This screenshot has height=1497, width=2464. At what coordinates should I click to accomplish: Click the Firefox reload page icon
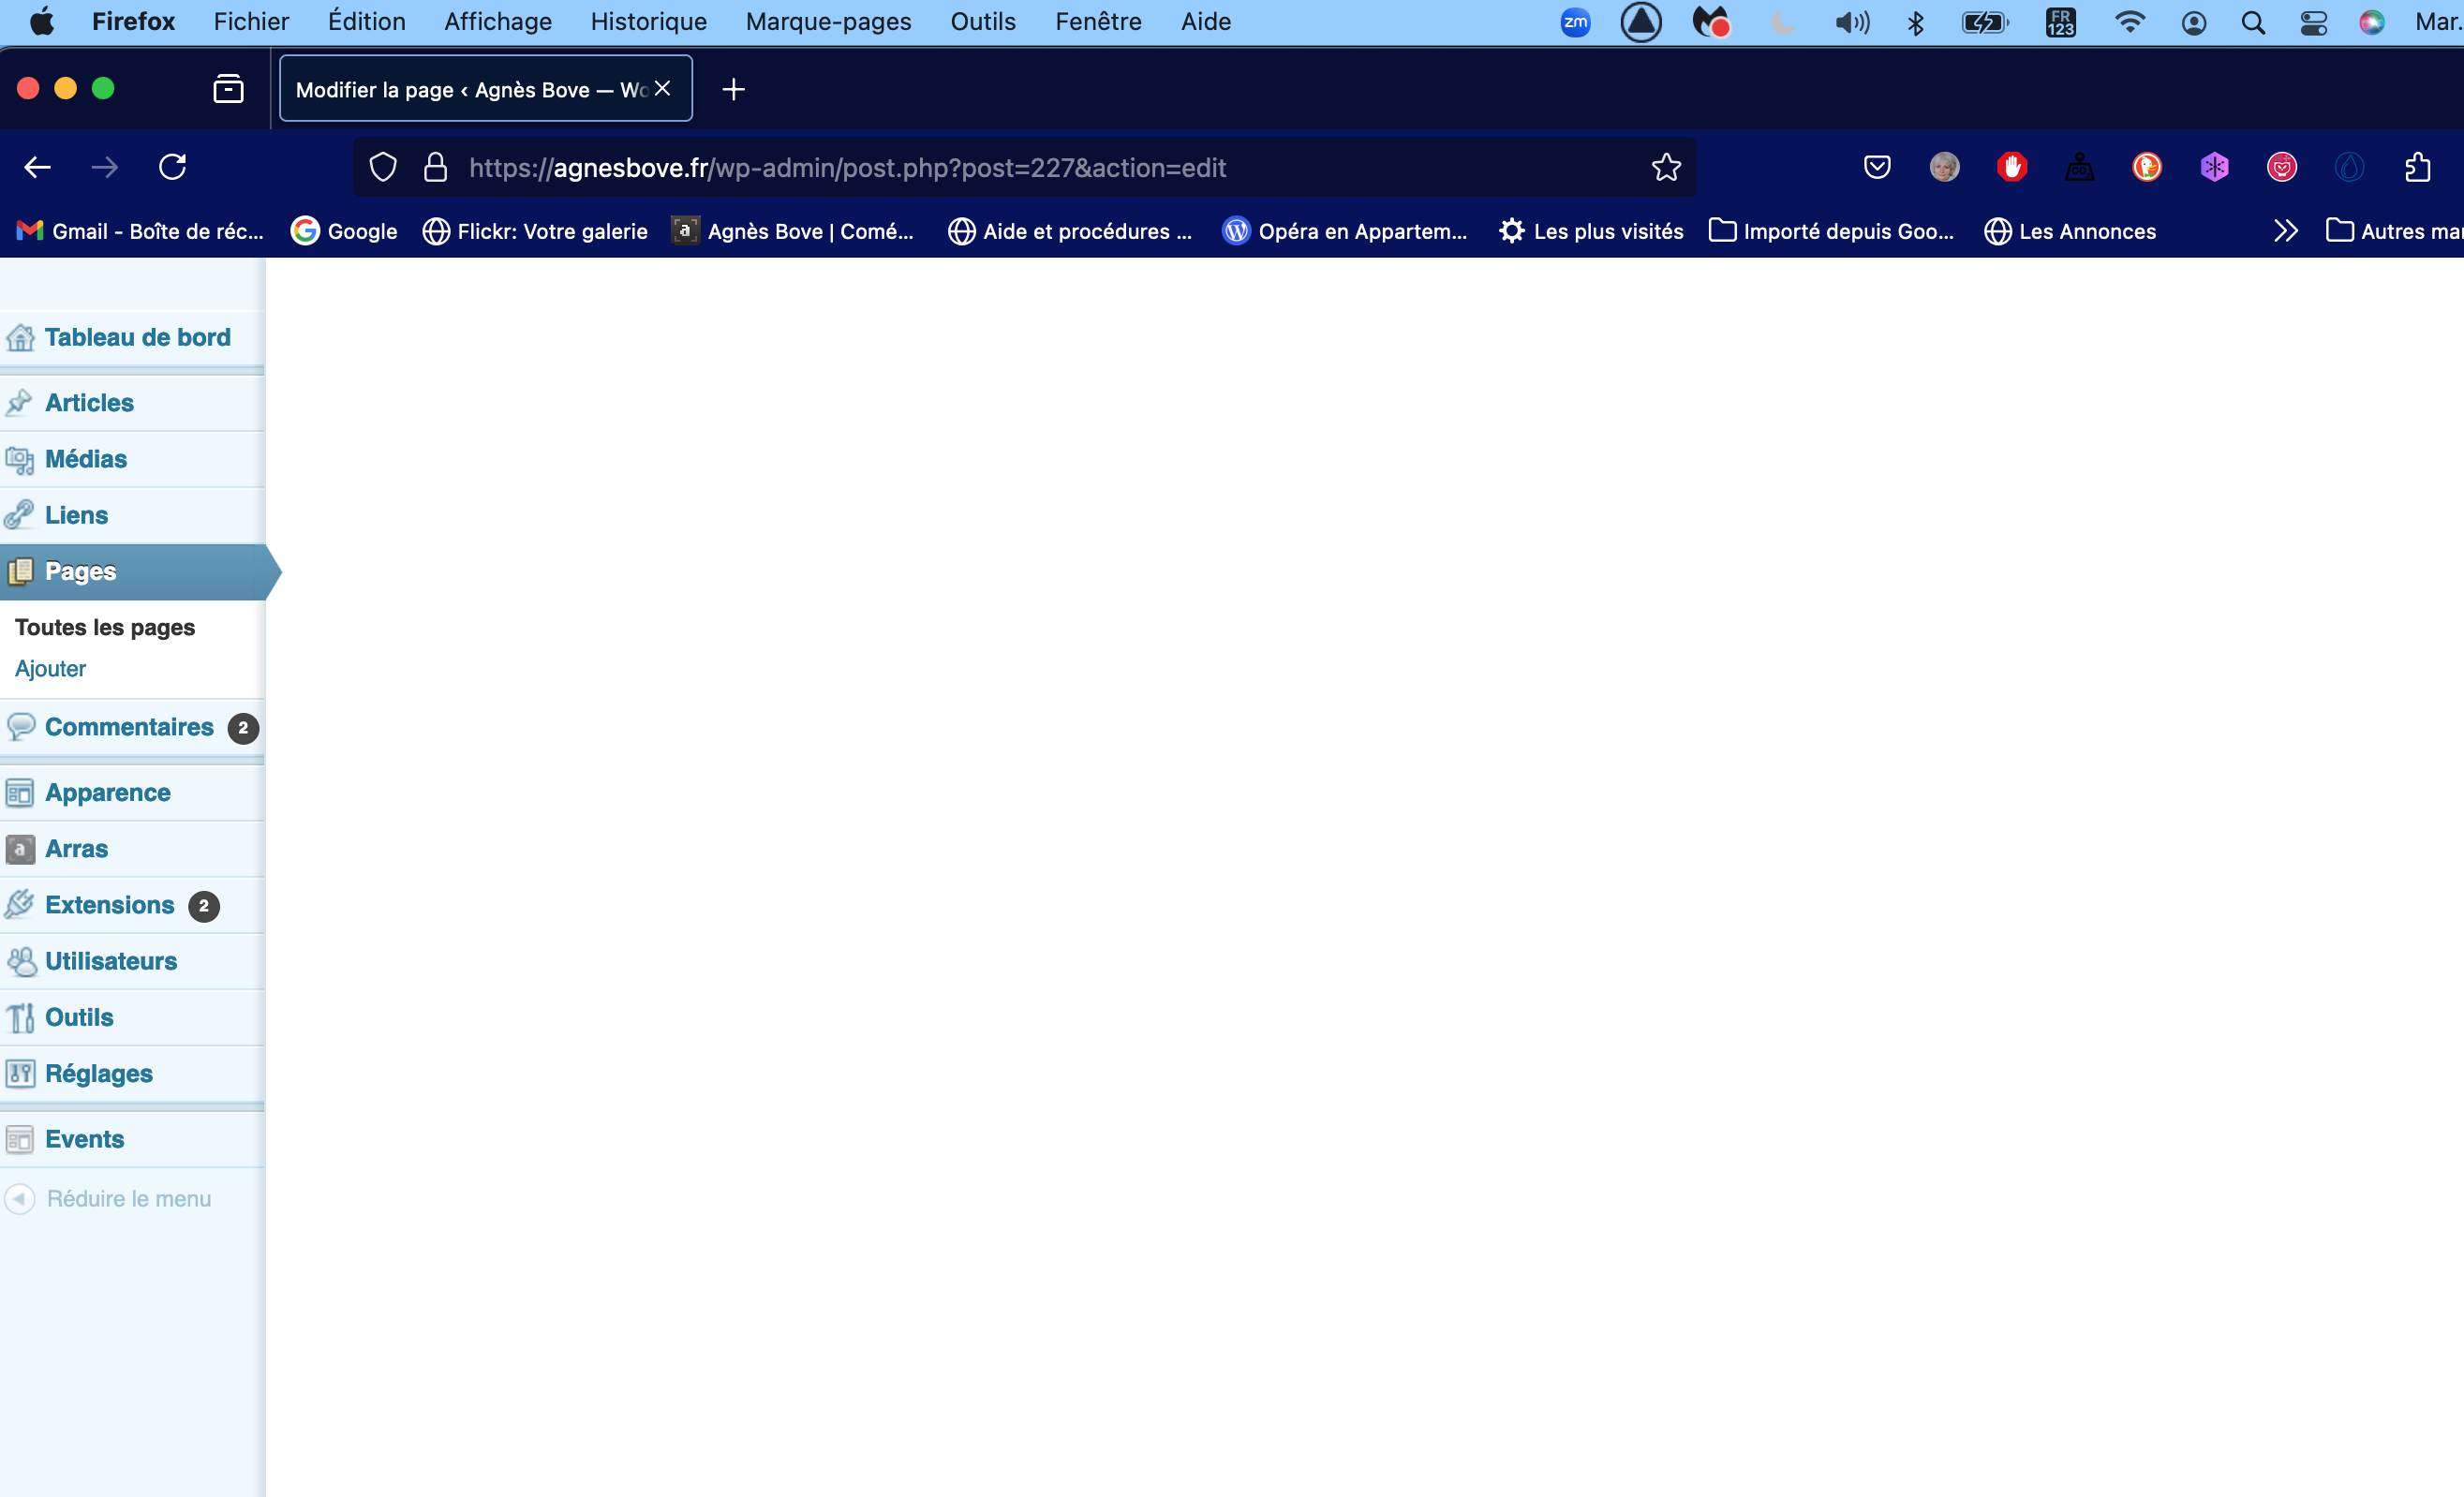click(172, 167)
